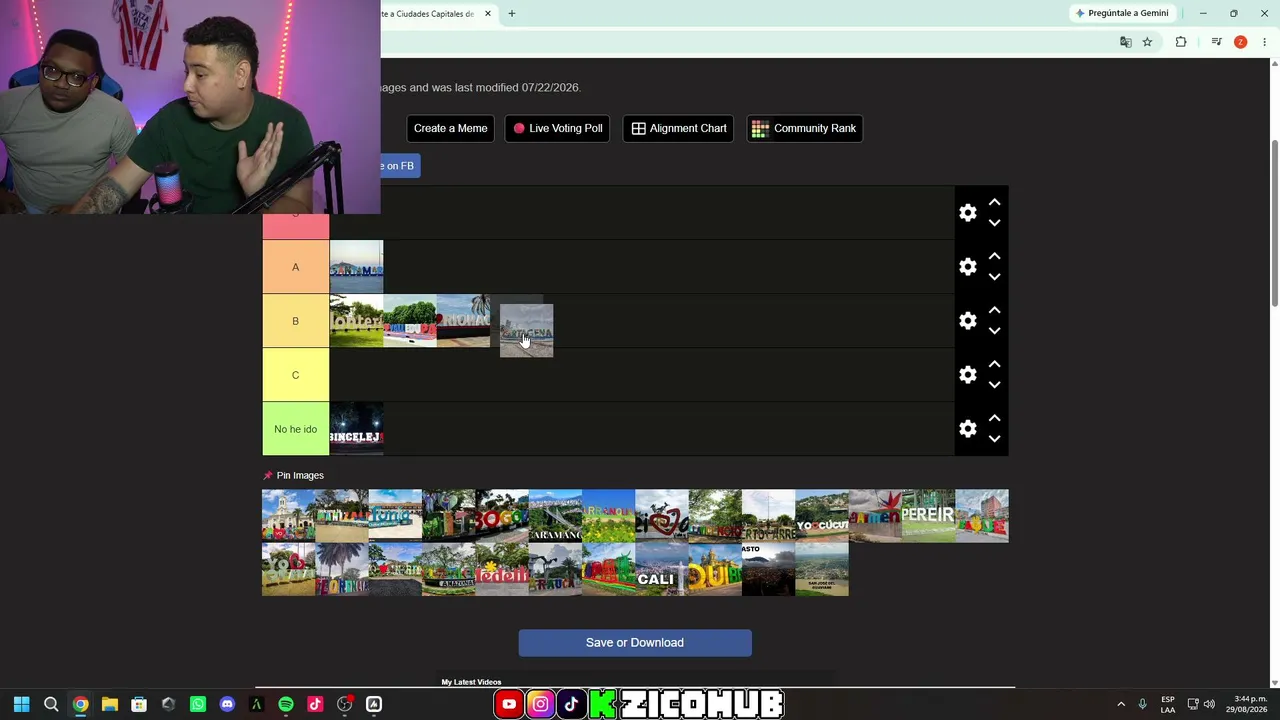The image size is (1280, 720).
Task: Pick the Quibdó image from the pool
Action: 715,569
